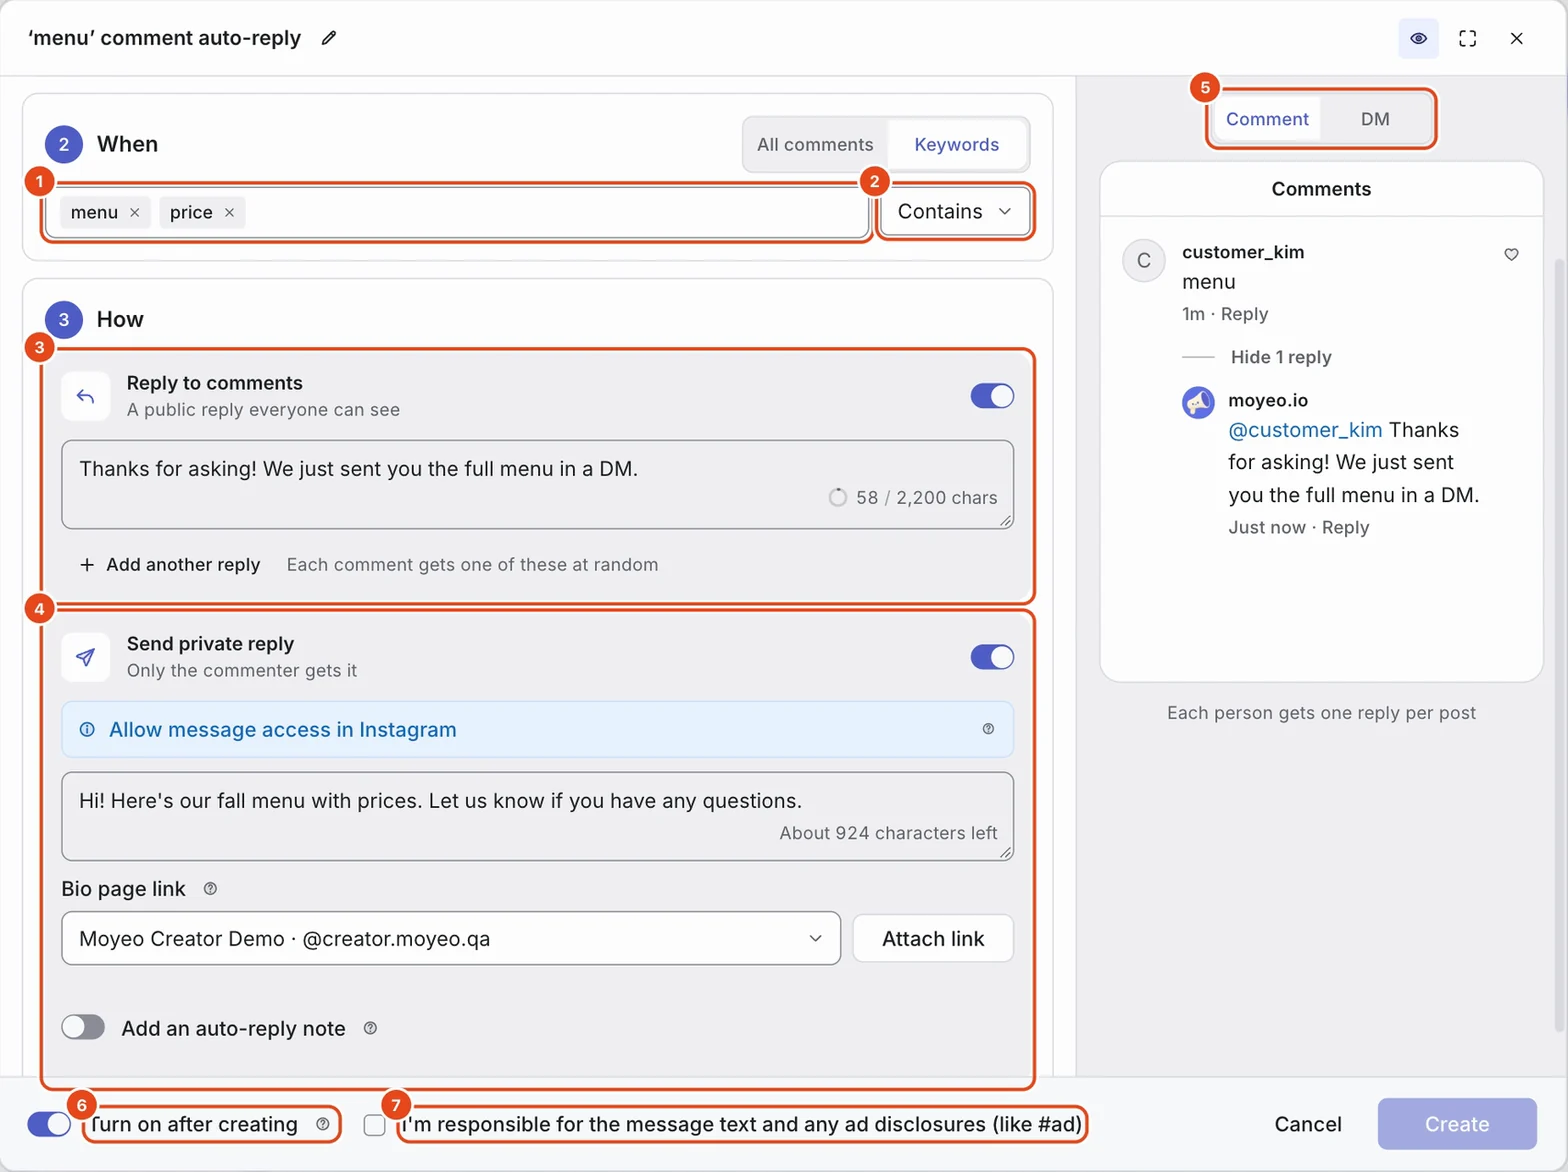Viewport: 1568px width, 1172px height.
Task: Toggle the preview eye icon
Action: tap(1418, 38)
